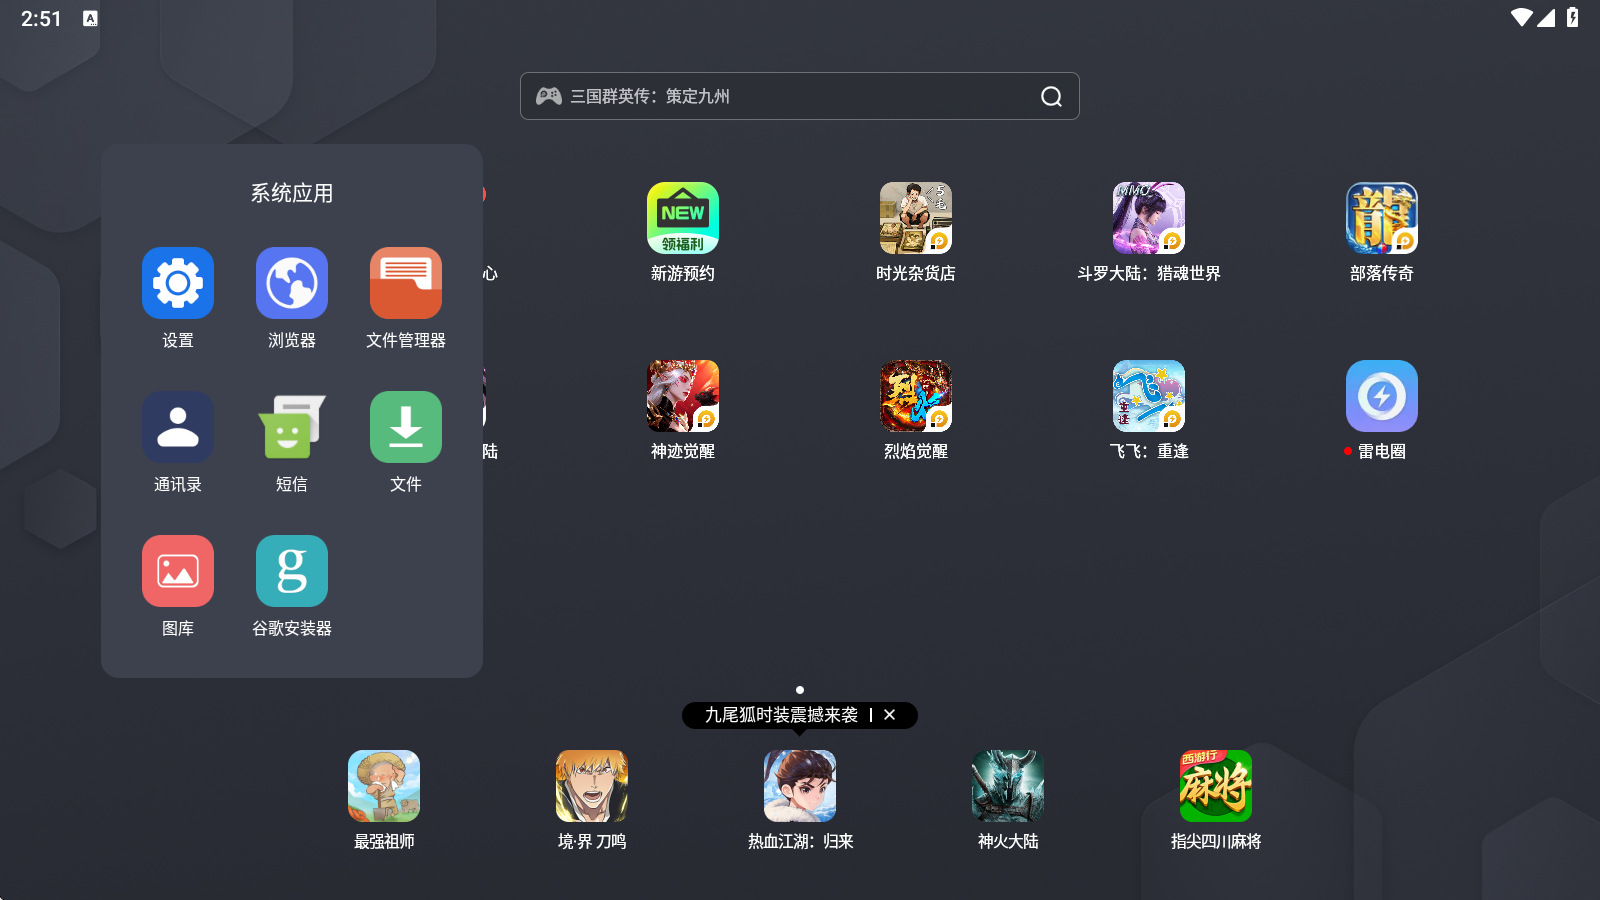This screenshot has width=1600, height=900.
Task: Launch 谷歌安装器 Google installer
Action: [292, 571]
